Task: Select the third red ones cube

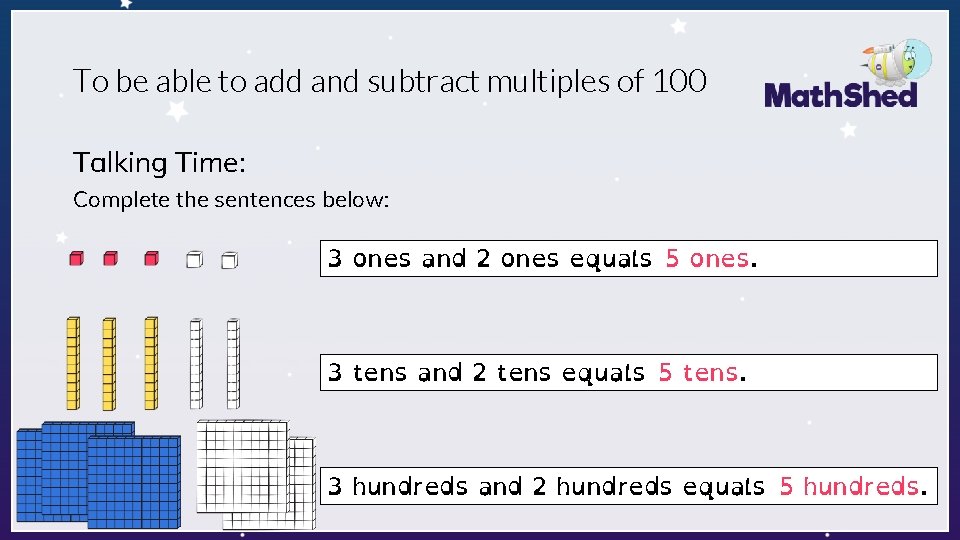Action: coord(151,258)
